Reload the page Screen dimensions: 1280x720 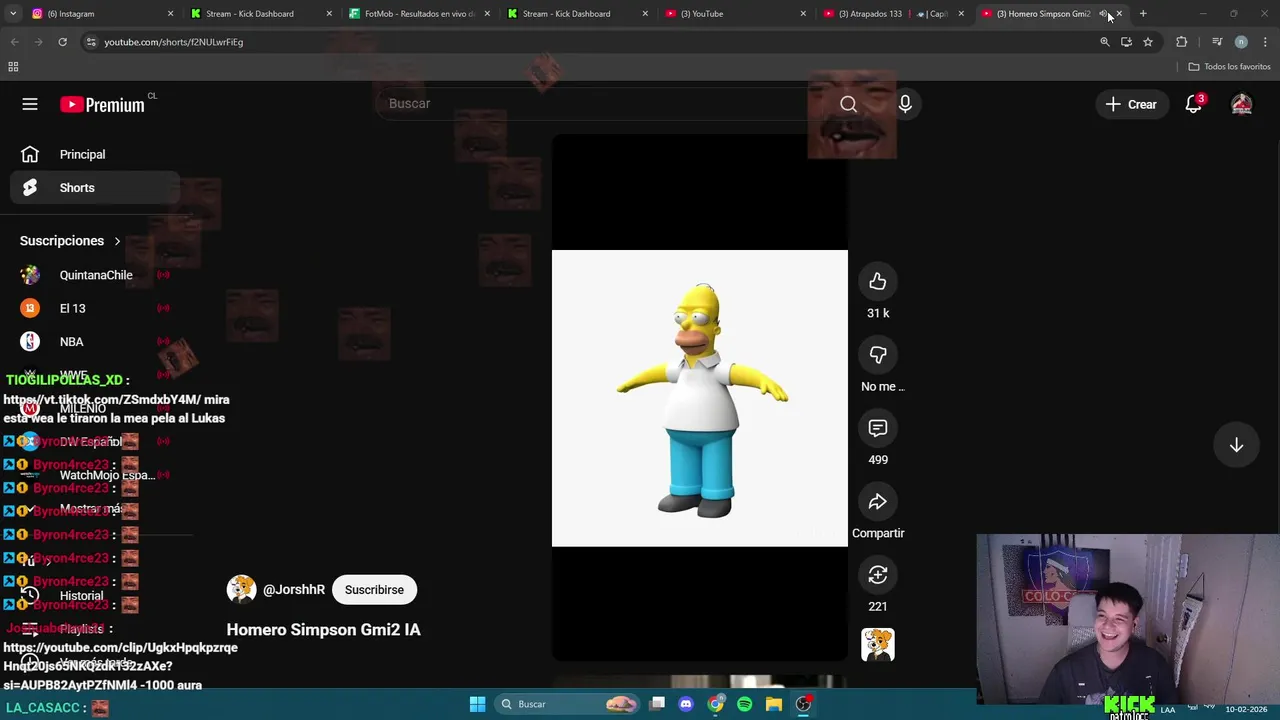point(62,42)
